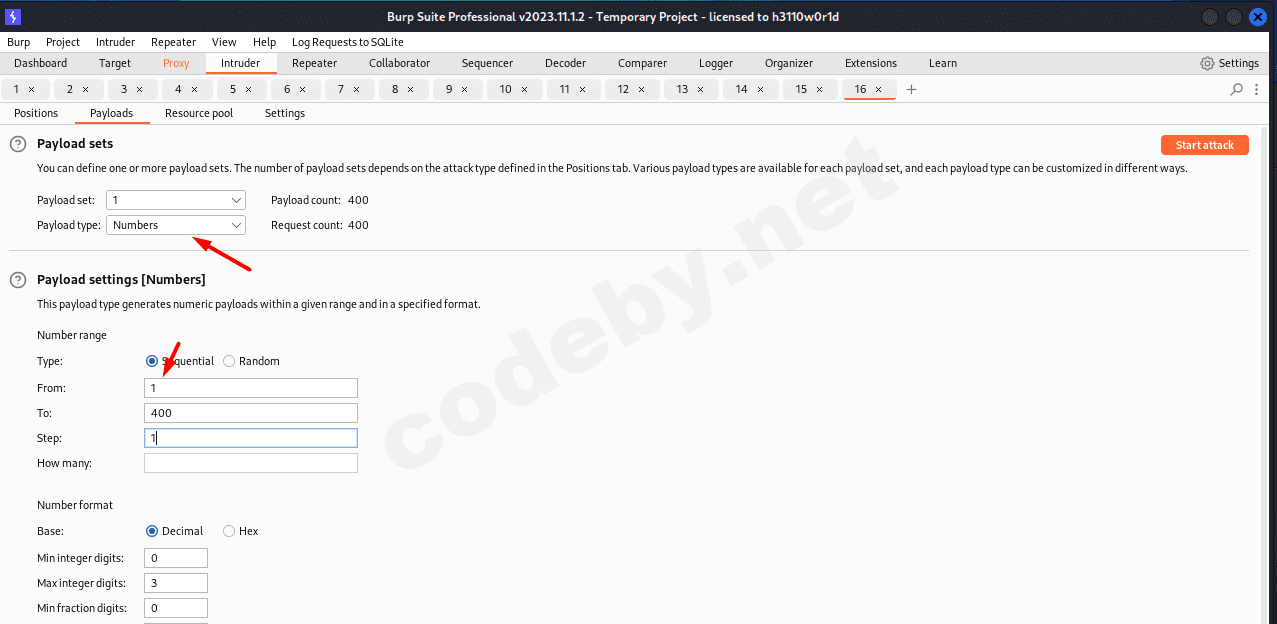Open the Help menu
1277x624 pixels.
(x=265, y=42)
